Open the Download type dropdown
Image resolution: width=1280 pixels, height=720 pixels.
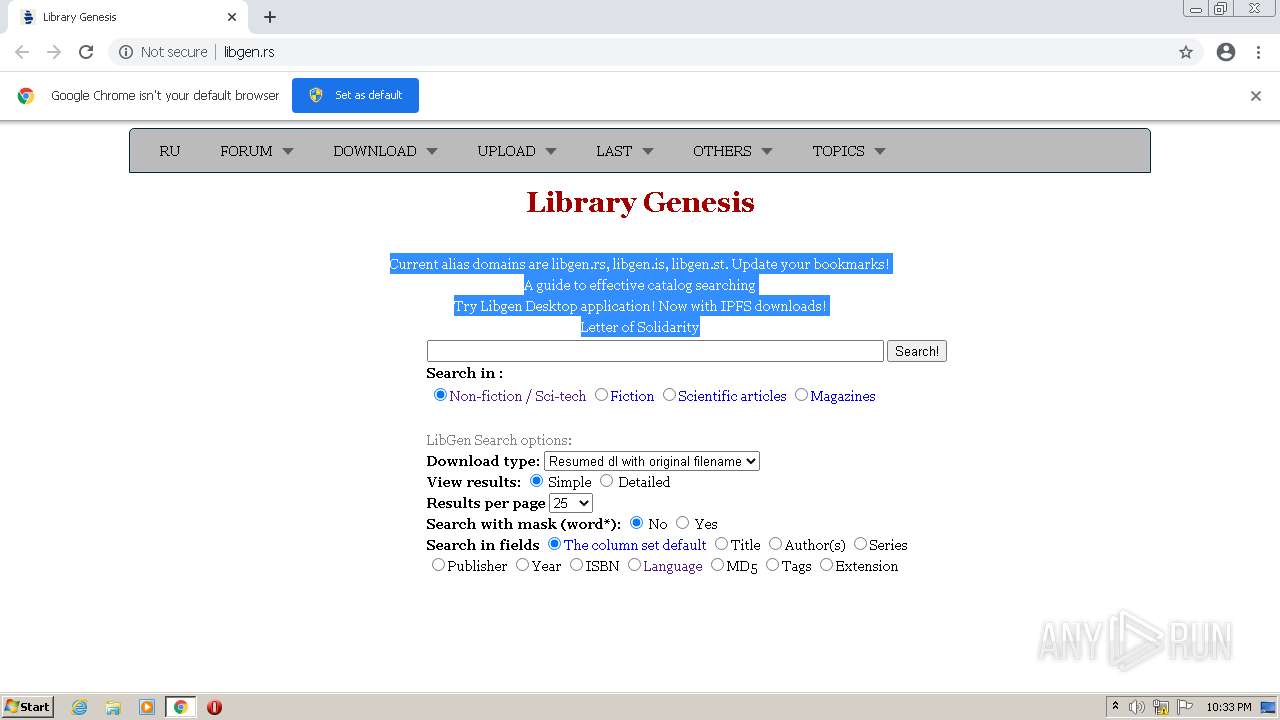coord(652,461)
